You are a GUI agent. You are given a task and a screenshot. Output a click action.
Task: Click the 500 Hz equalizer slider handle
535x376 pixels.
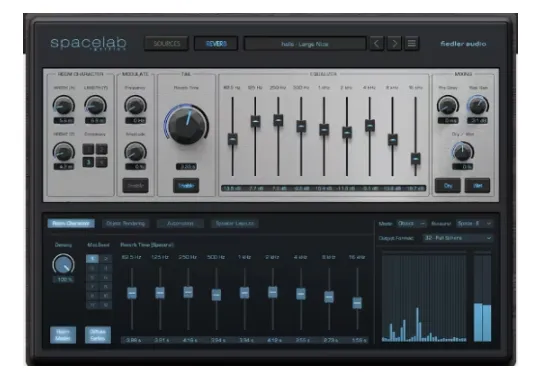pos(301,126)
